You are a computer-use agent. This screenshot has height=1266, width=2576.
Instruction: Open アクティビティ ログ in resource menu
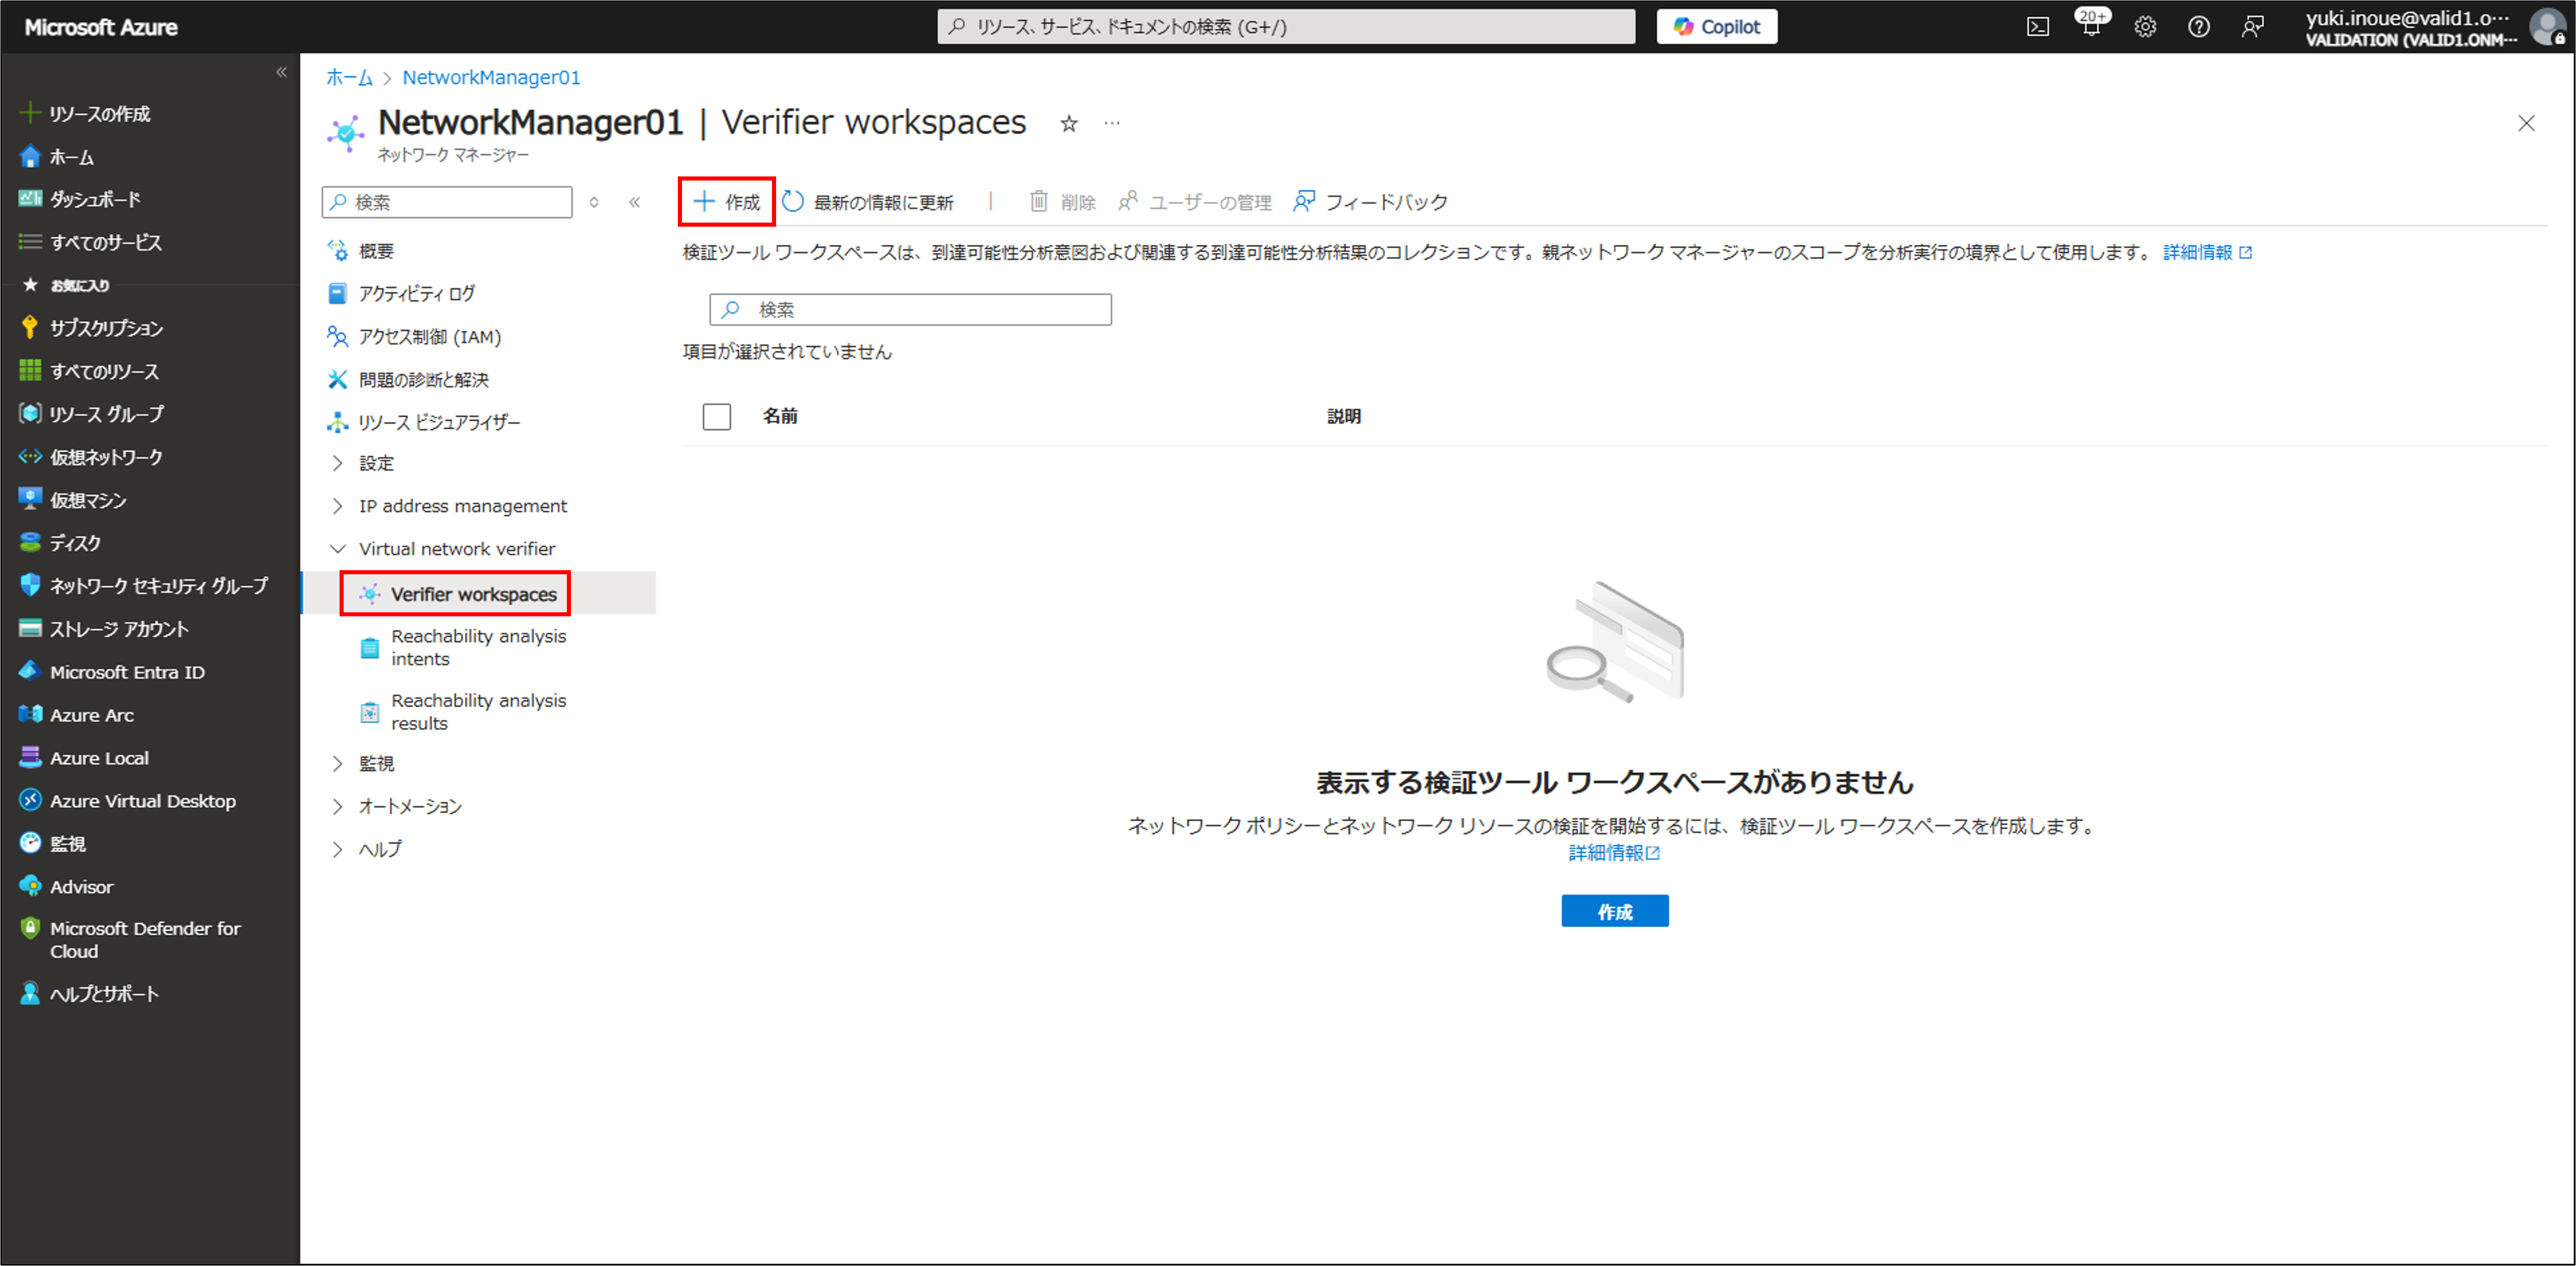click(x=416, y=293)
